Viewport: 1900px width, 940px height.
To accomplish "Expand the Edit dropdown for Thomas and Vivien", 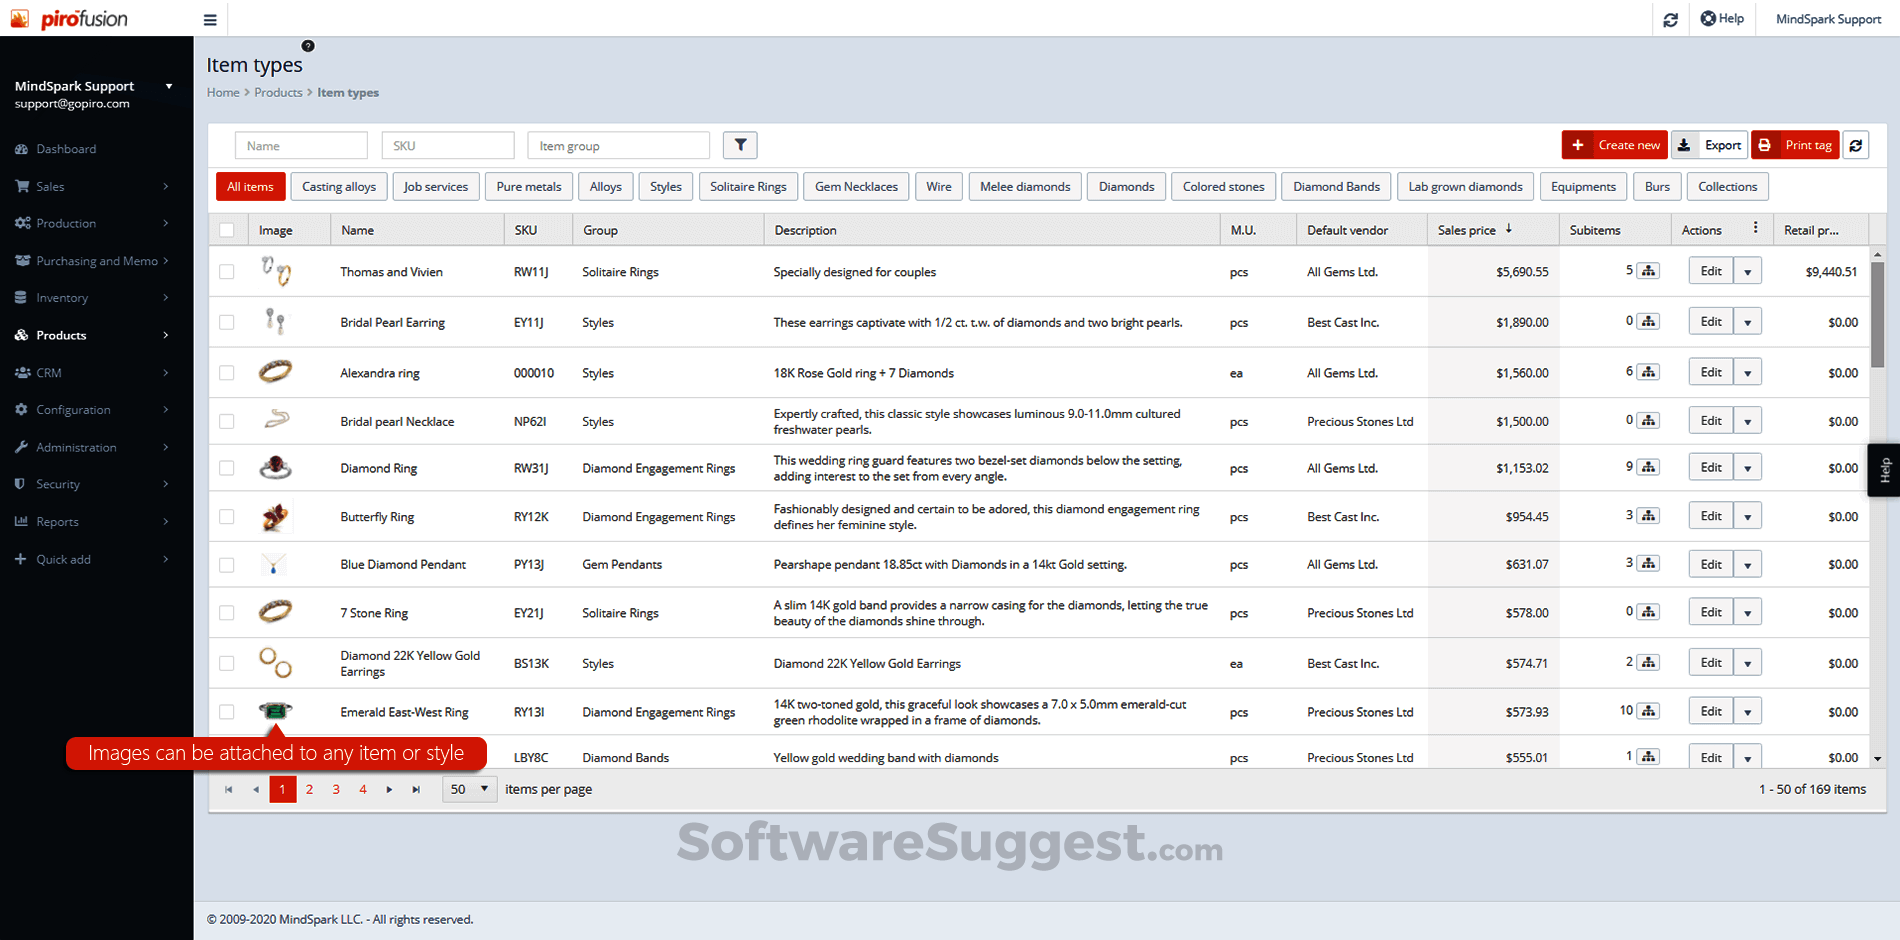I will point(1748,270).
